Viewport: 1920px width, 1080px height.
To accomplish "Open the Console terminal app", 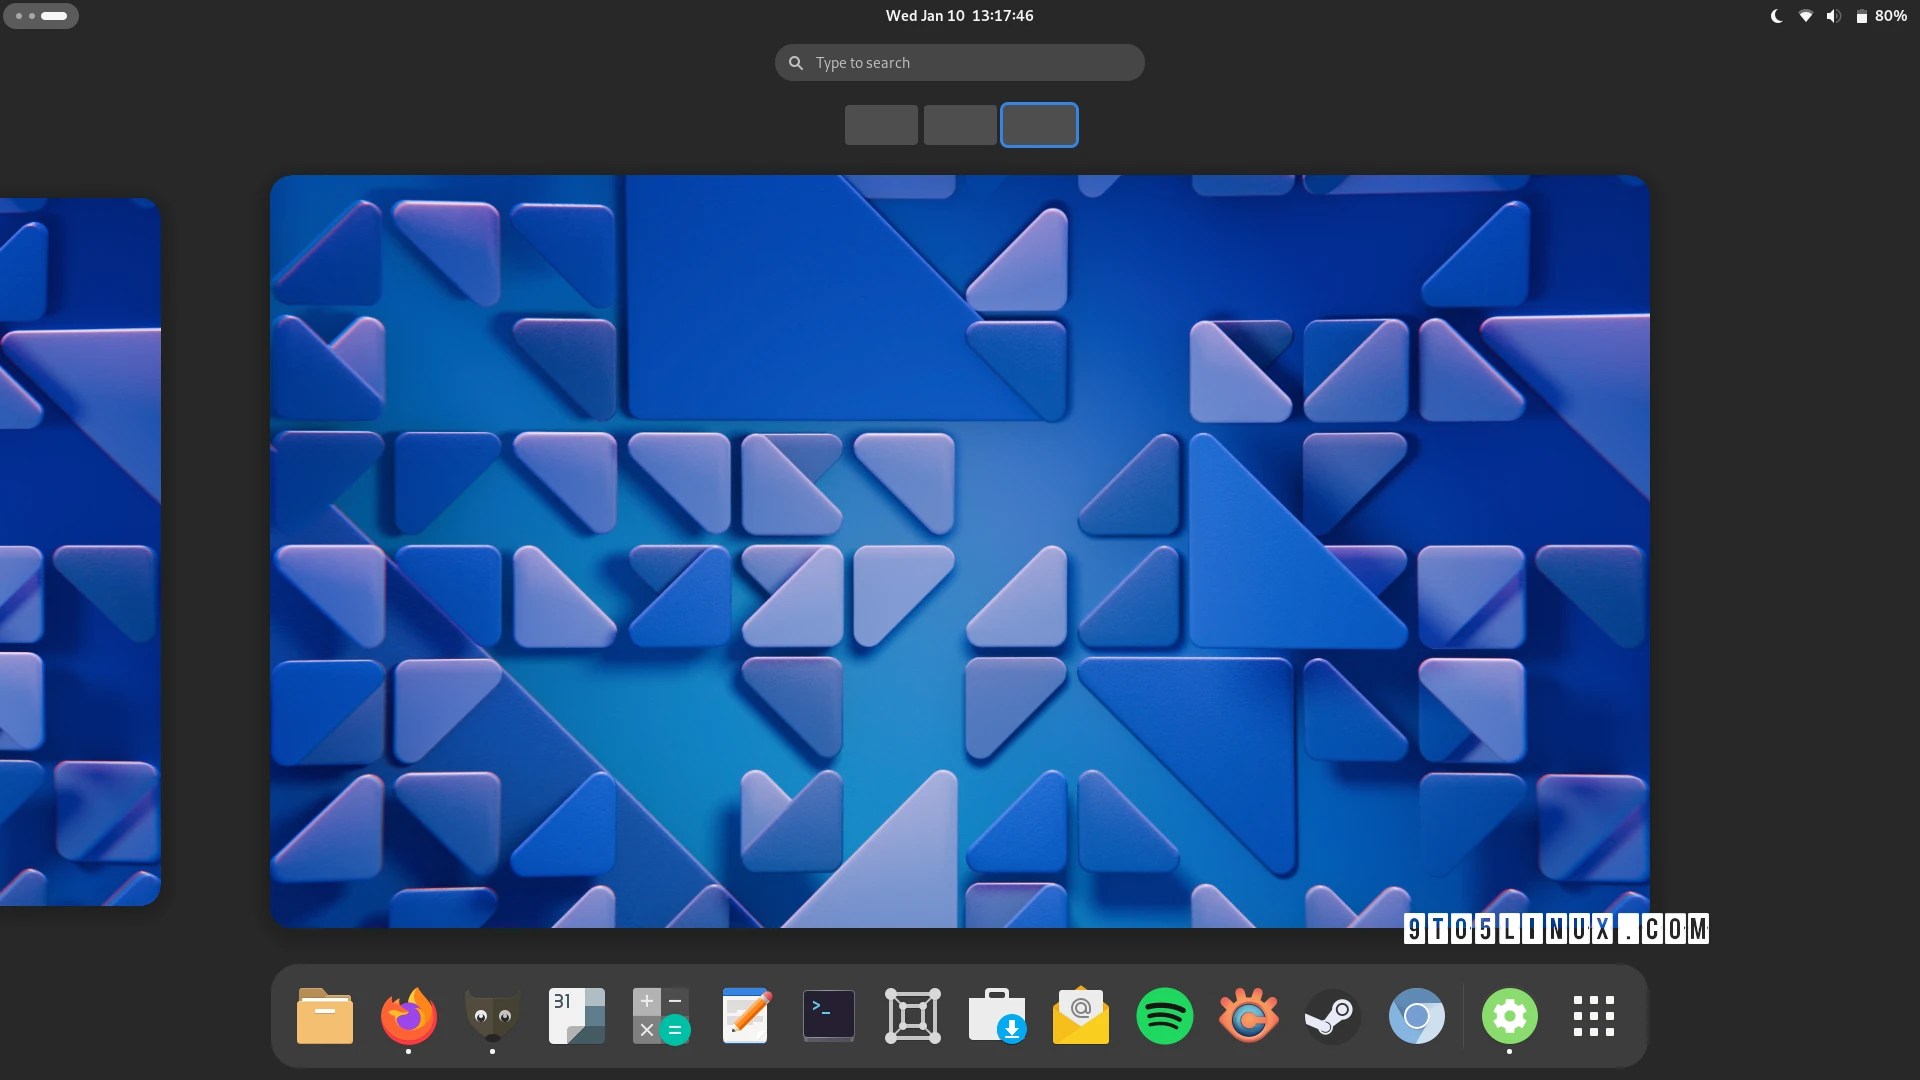I will coord(829,1015).
